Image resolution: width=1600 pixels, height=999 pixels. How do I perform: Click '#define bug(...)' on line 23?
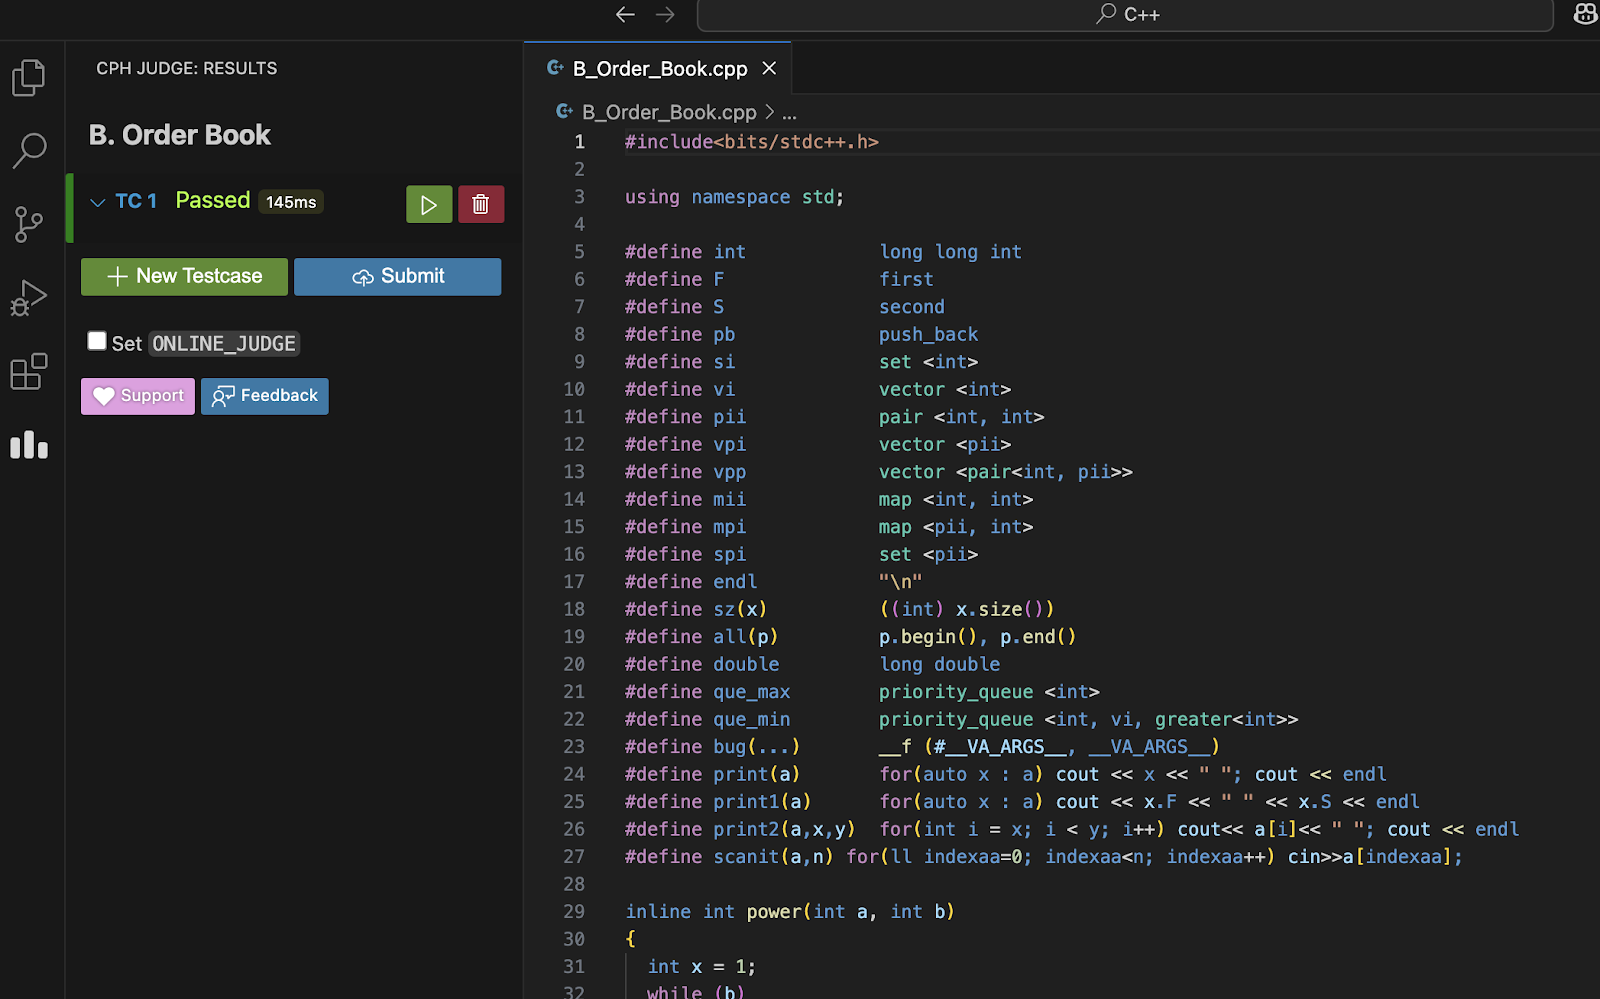click(x=713, y=747)
